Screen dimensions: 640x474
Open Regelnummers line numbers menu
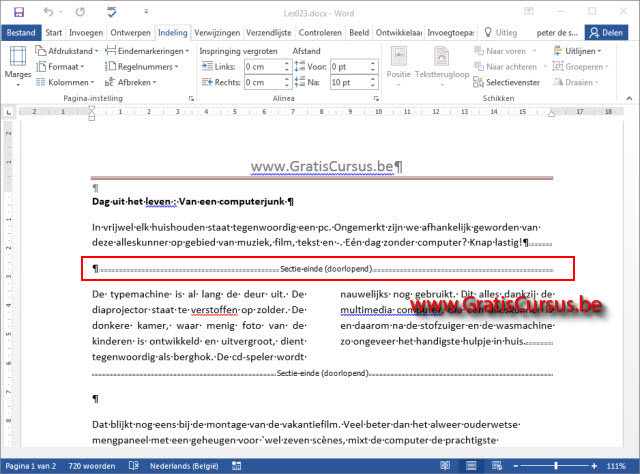point(141,67)
